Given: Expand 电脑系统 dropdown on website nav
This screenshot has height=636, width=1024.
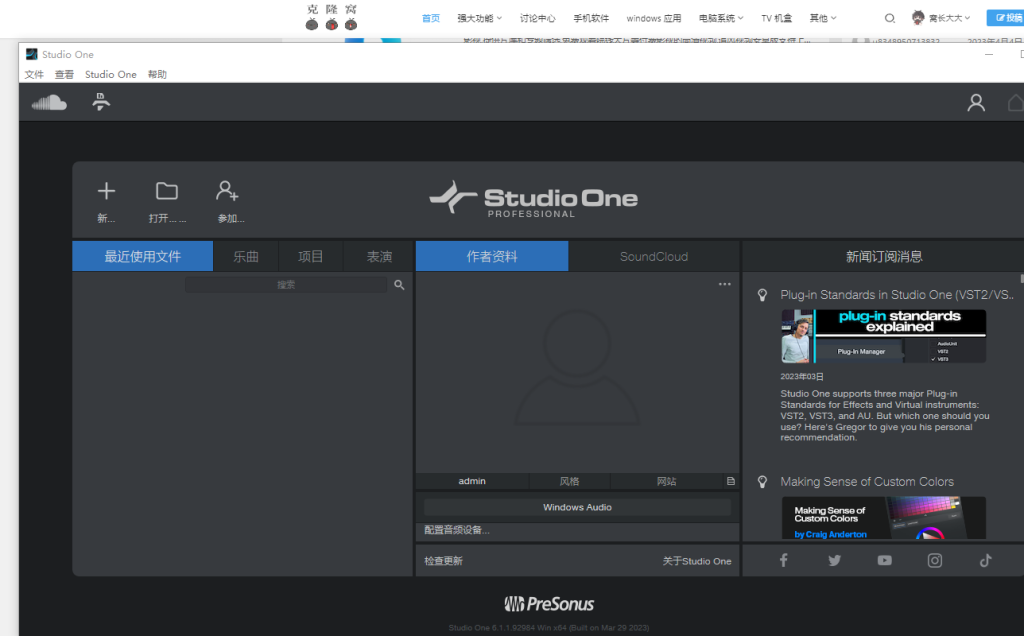Looking at the screenshot, I should tap(720, 18).
